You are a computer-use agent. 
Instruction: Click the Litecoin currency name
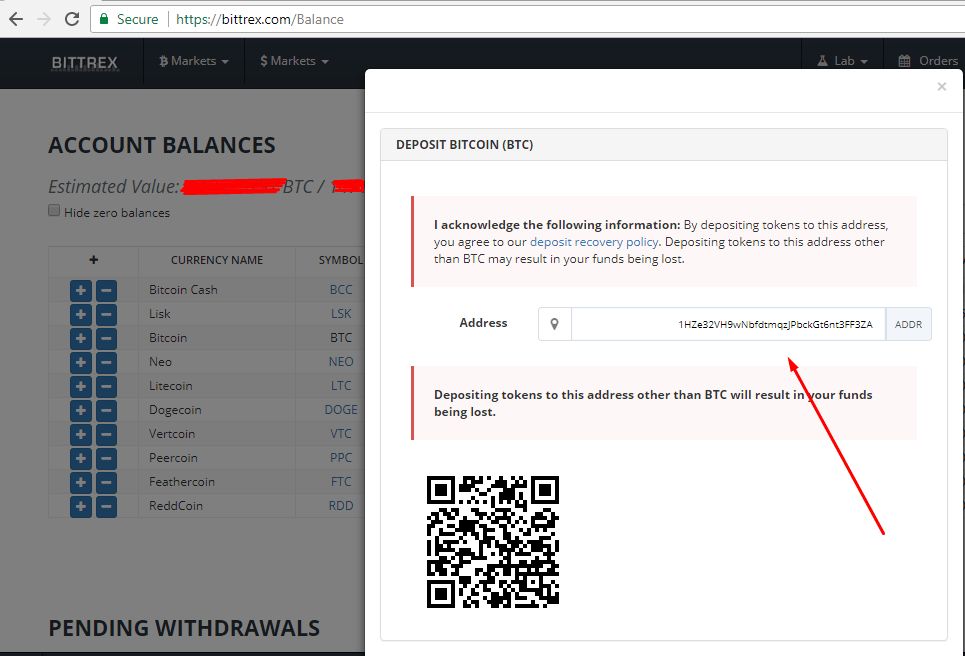[170, 386]
